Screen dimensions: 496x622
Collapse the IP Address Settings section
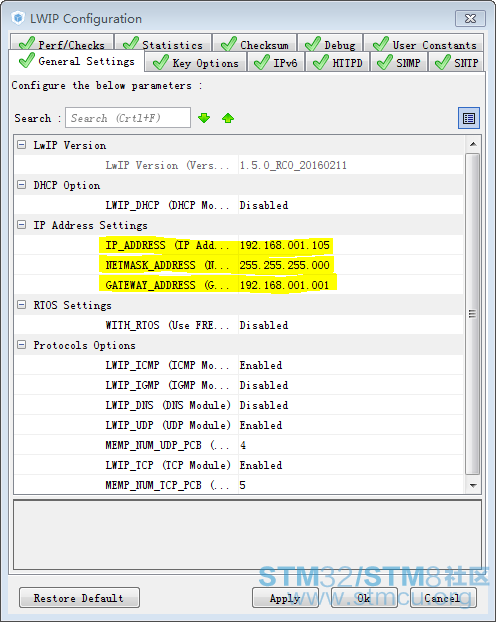coord(22,225)
